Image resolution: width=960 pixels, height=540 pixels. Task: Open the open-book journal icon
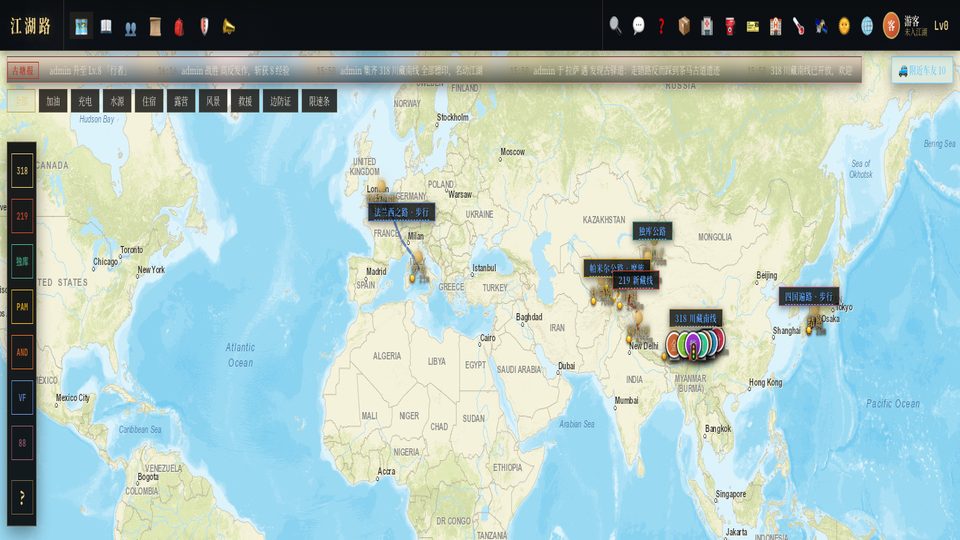pyautogui.click(x=106, y=26)
